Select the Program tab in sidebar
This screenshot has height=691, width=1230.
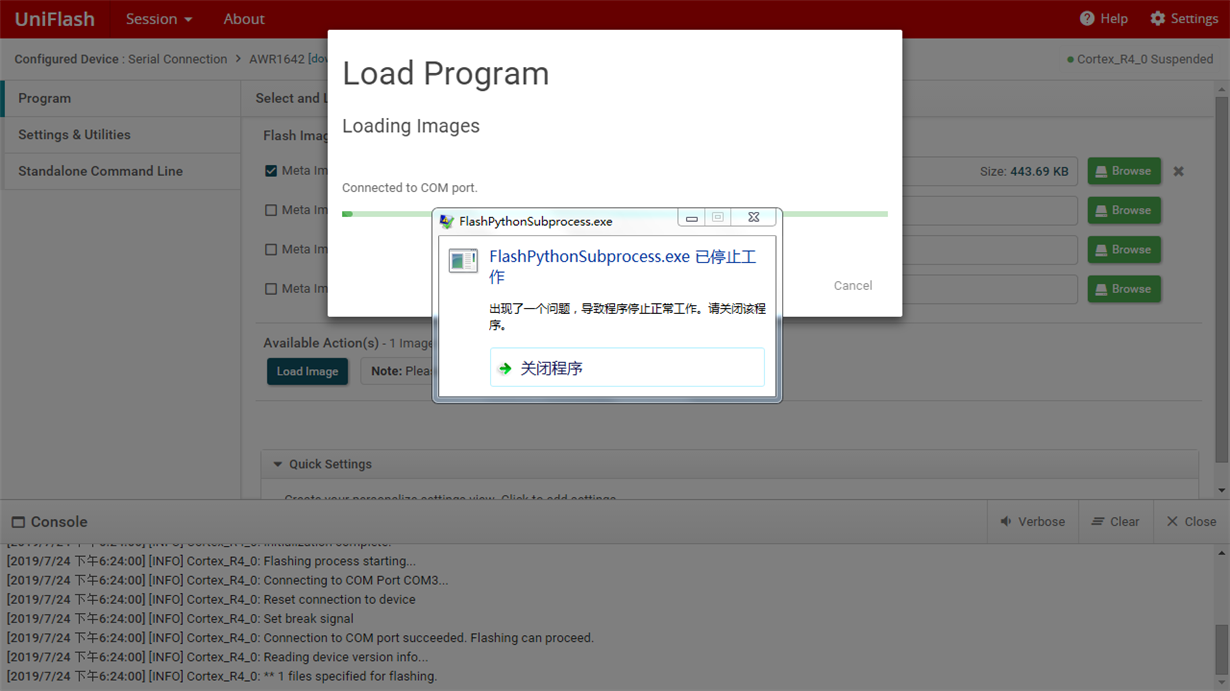click(x=122, y=98)
